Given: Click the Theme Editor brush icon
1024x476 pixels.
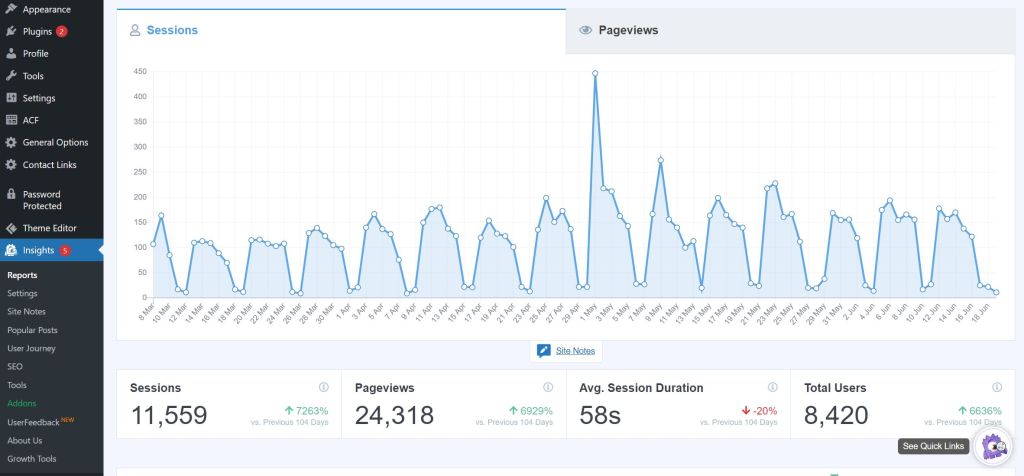Looking at the screenshot, I should [11, 228].
